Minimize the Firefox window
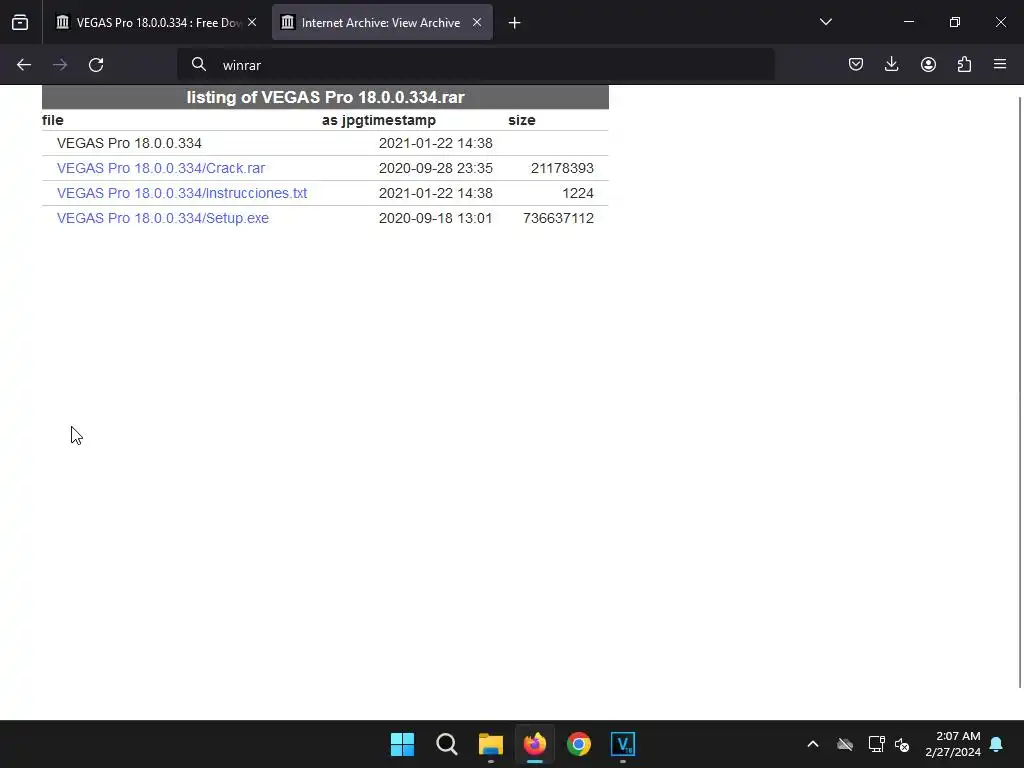The image size is (1024, 768). (x=909, y=22)
